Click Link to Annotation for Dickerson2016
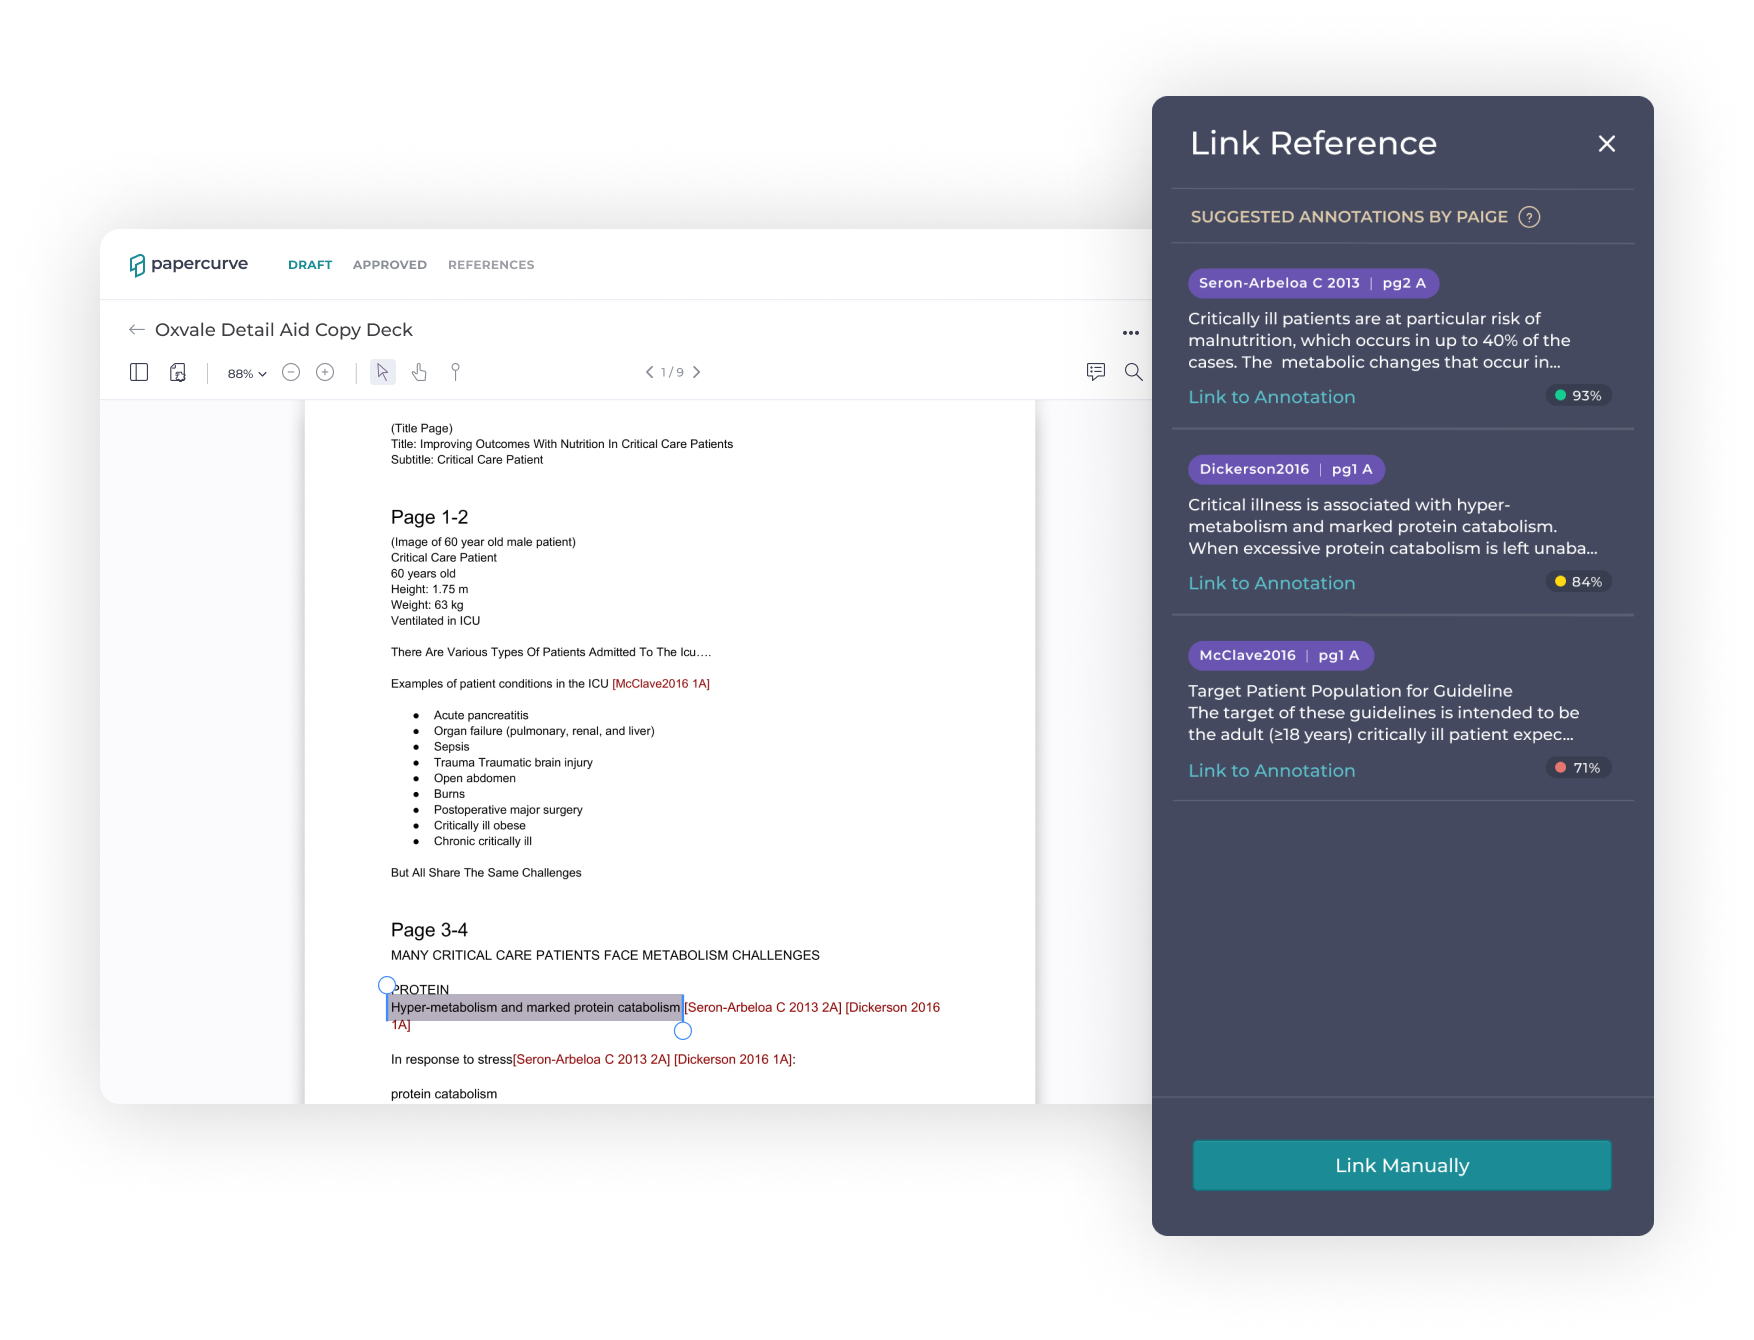This screenshot has height=1340, width=1754. (1271, 583)
